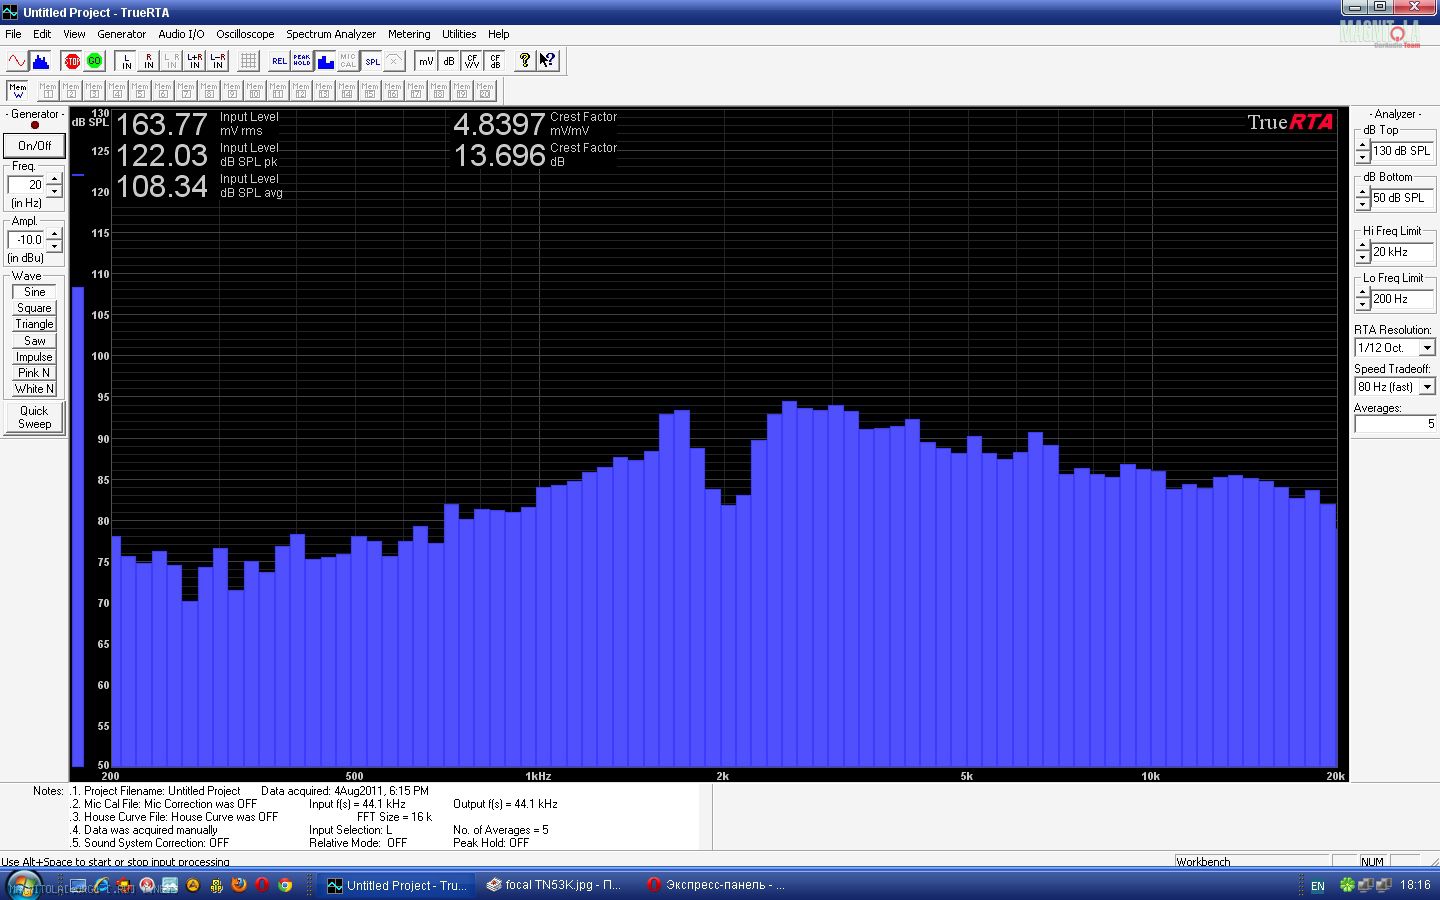Click the Averages input field
Image resolution: width=1440 pixels, height=900 pixels.
tap(1395, 424)
